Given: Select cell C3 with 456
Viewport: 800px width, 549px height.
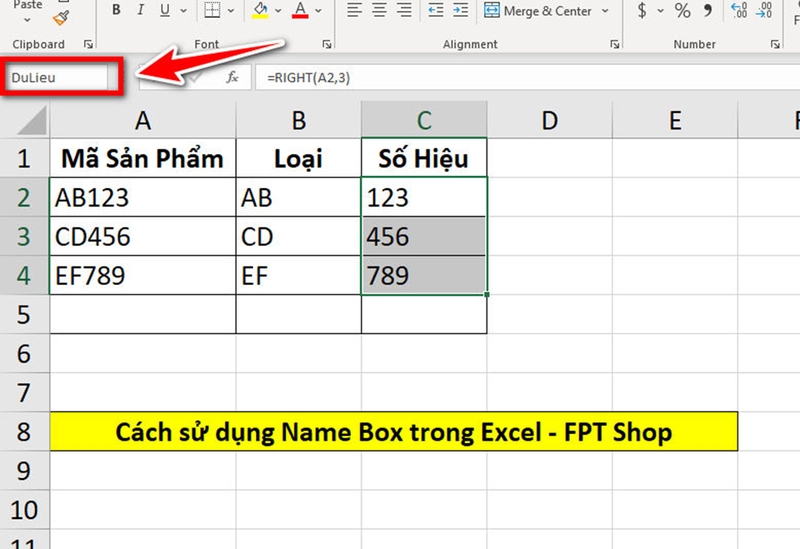Looking at the screenshot, I should click(x=424, y=236).
